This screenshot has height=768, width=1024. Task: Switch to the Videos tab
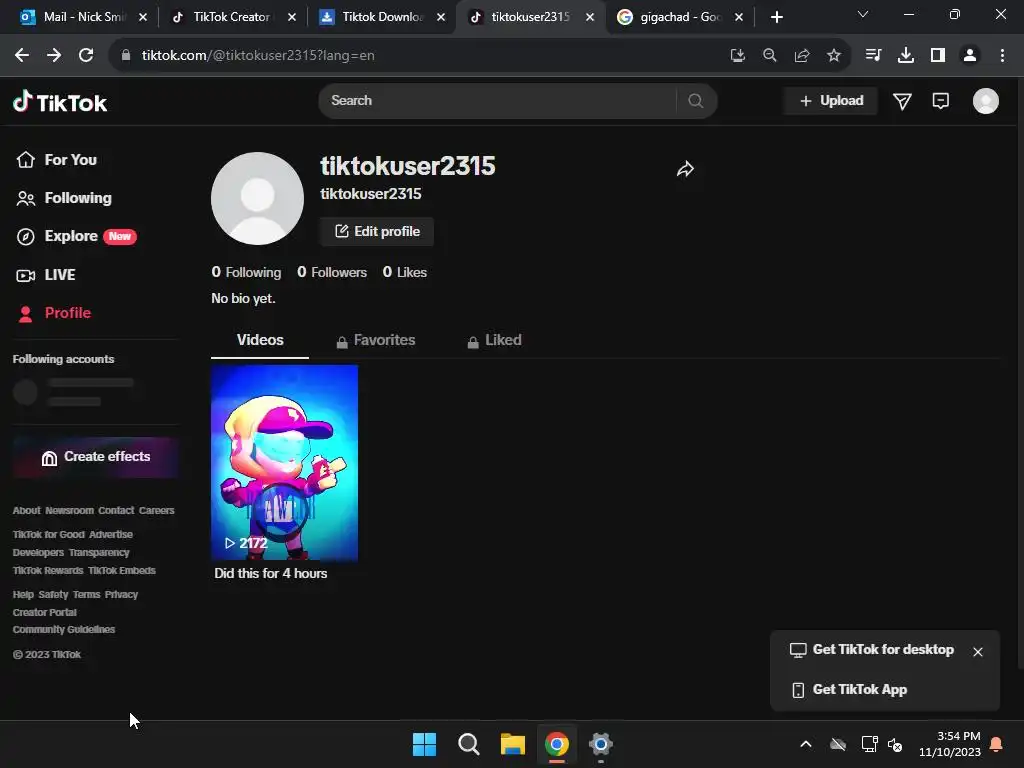(x=260, y=340)
